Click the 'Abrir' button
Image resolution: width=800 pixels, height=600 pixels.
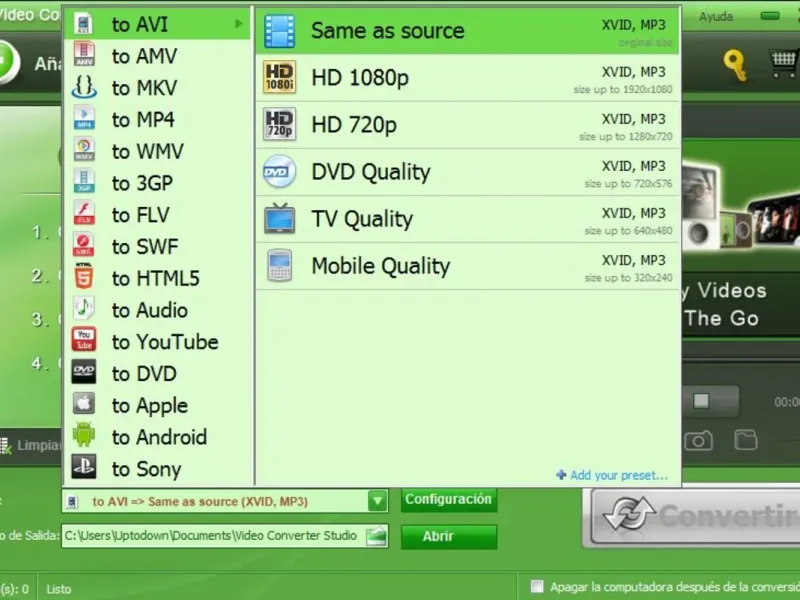click(448, 536)
